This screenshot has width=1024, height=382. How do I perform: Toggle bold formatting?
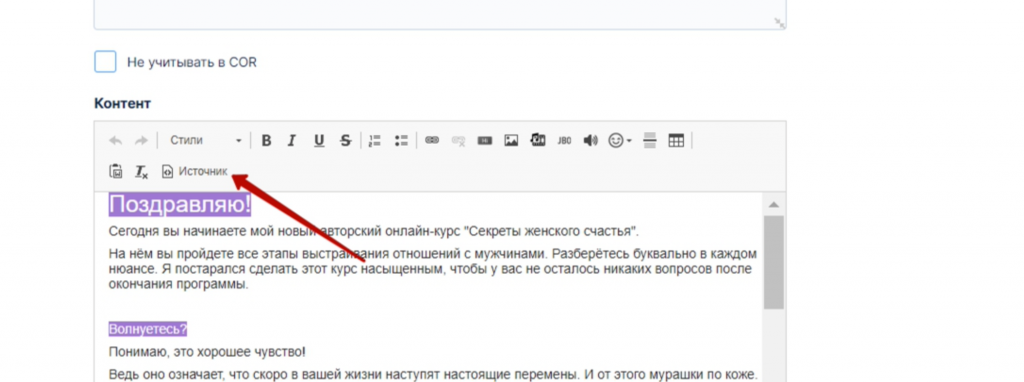[266, 140]
